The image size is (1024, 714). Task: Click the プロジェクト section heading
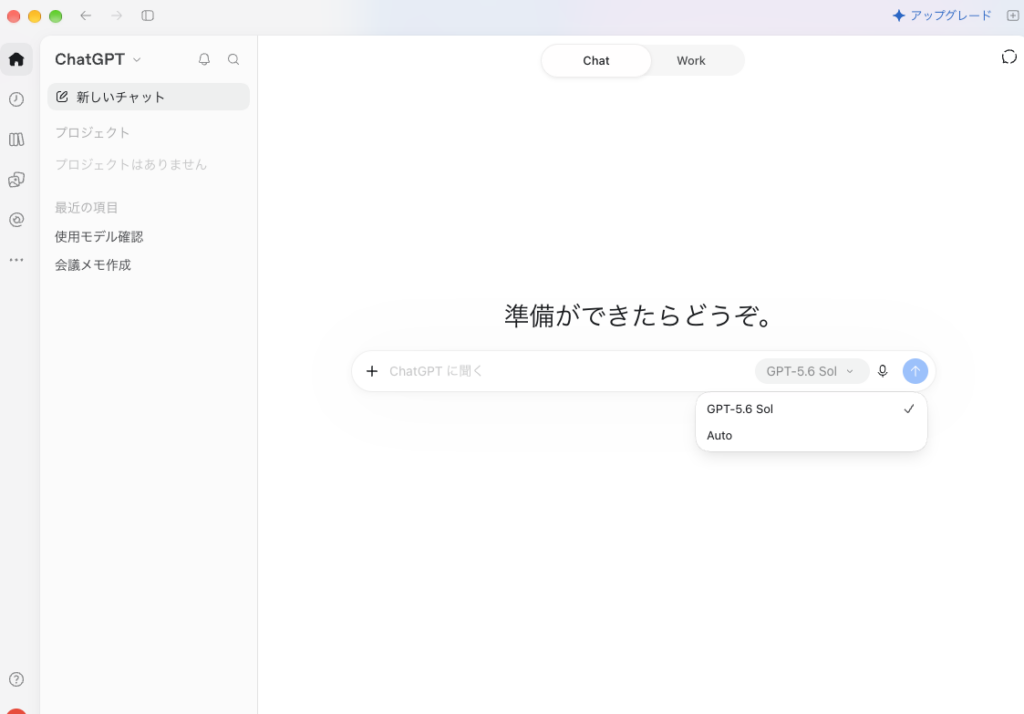[92, 133]
